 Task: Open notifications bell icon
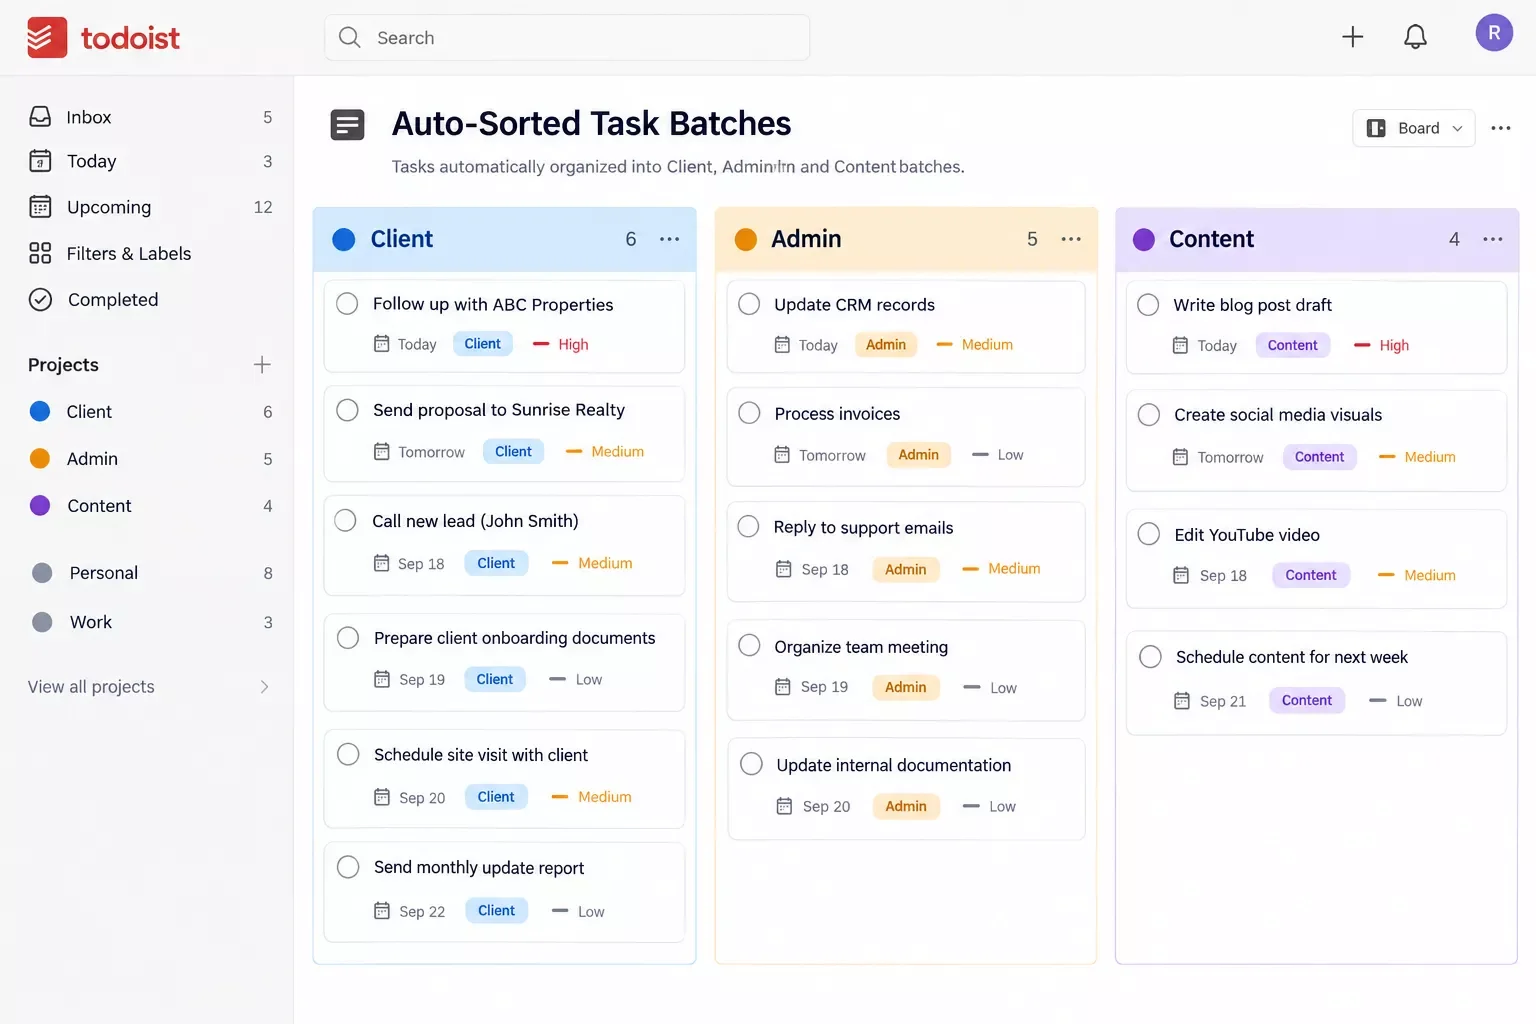pyautogui.click(x=1415, y=37)
